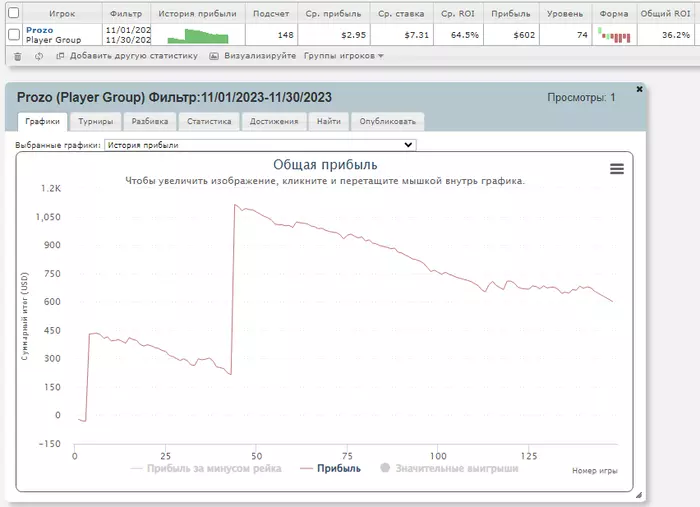Click the green profit history sparkline
The width and height of the screenshot is (700, 507).
[x=198, y=36]
